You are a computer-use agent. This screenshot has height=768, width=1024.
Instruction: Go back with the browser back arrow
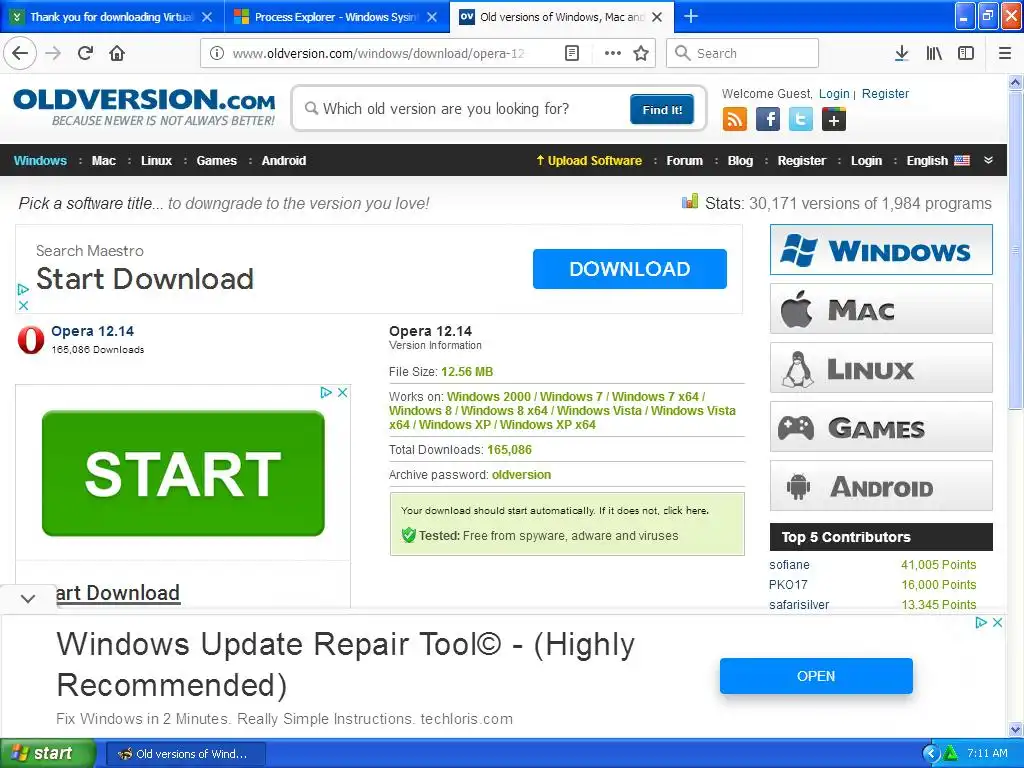pyautogui.click(x=20, y=53)
